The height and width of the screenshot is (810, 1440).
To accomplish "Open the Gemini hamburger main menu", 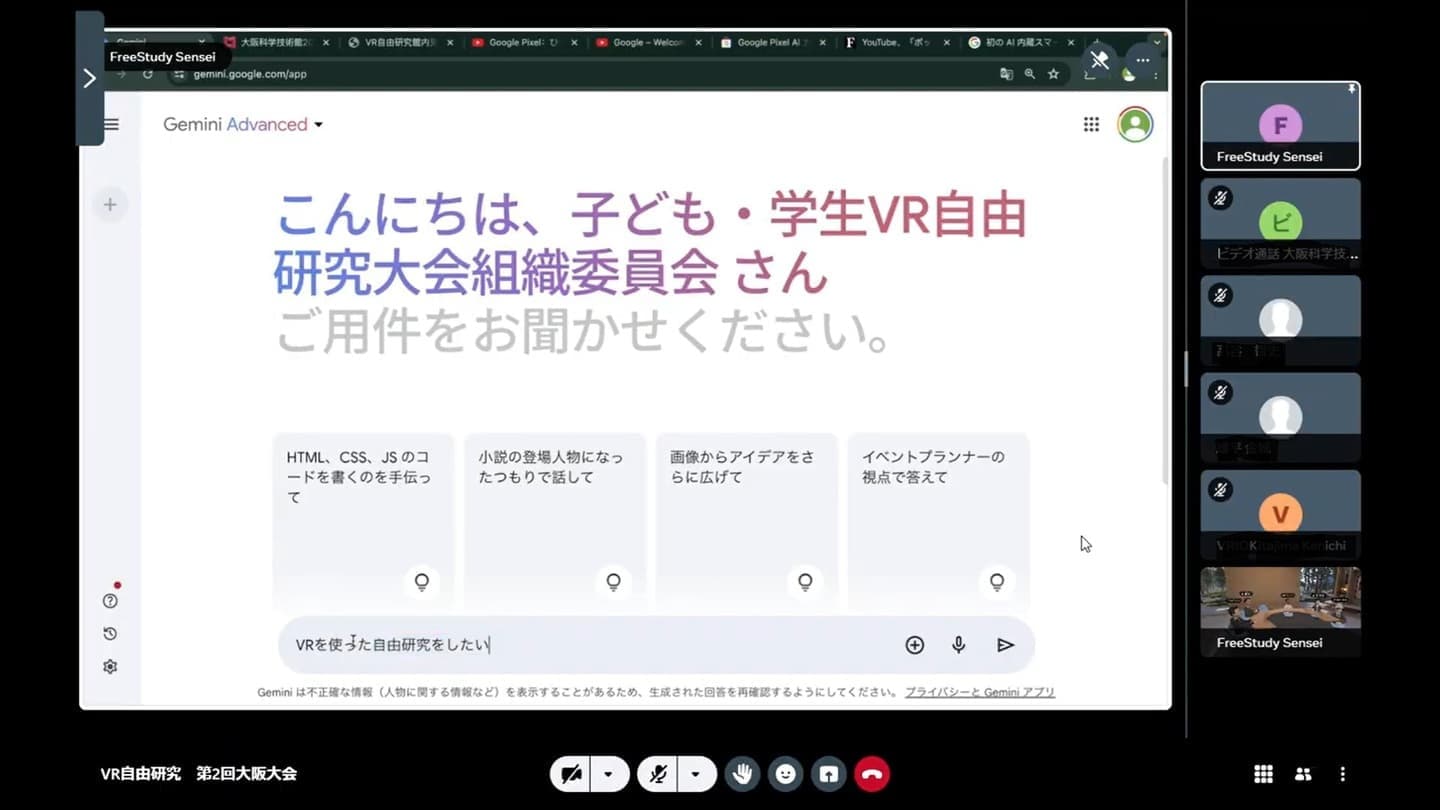I will coord(111,125).
